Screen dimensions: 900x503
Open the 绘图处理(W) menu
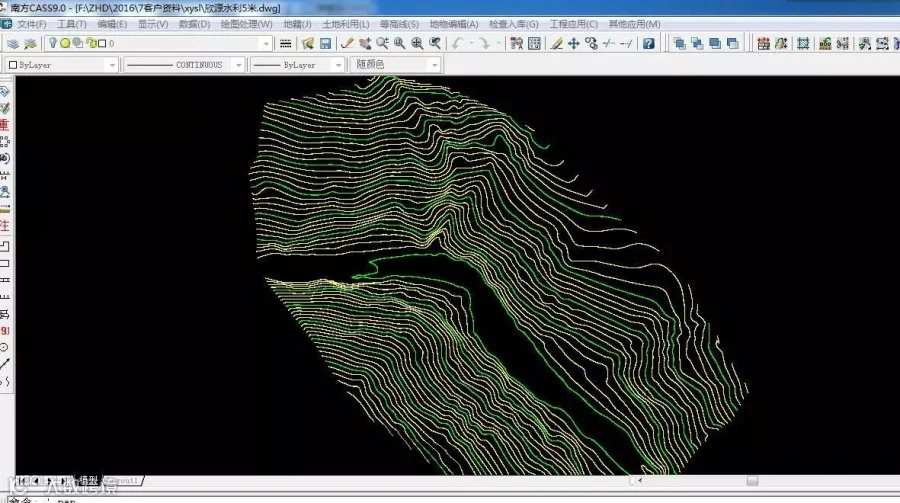(246, 24)
